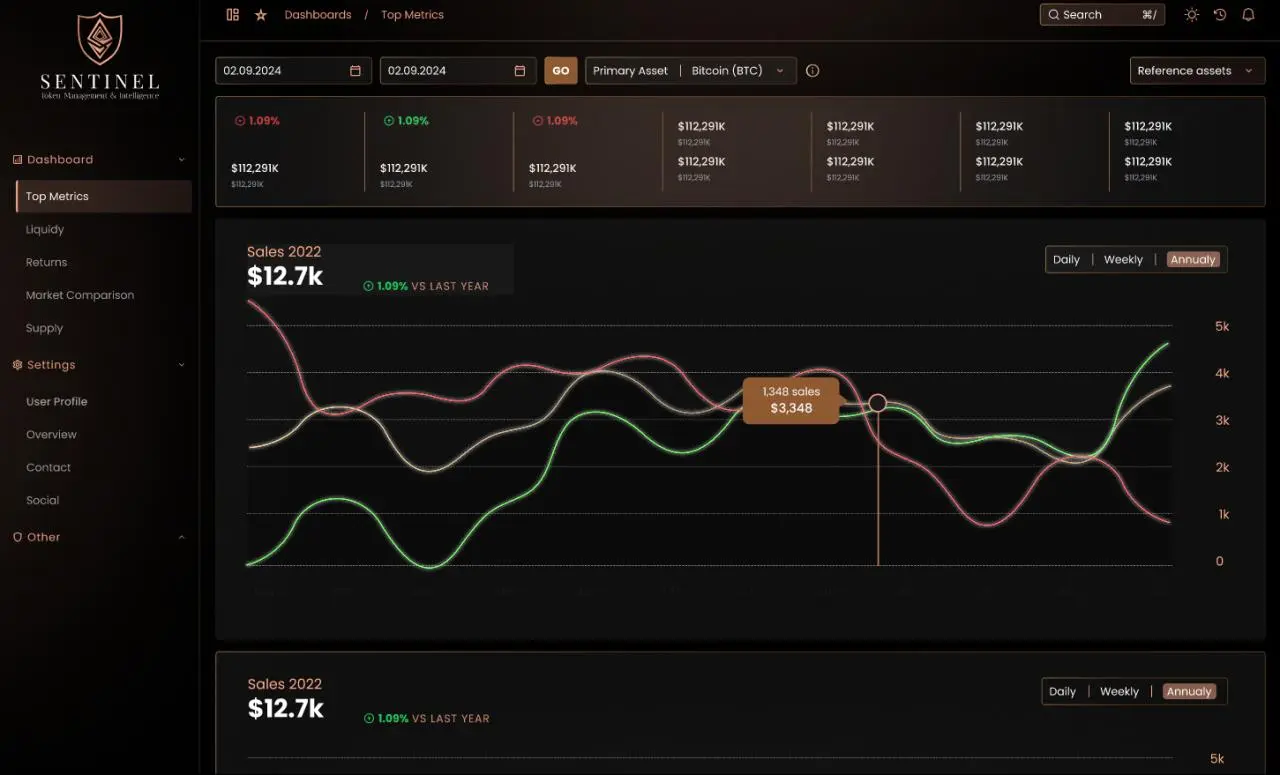
Task: Open the Returns sidebar page
Action: [x=46, y=263]
